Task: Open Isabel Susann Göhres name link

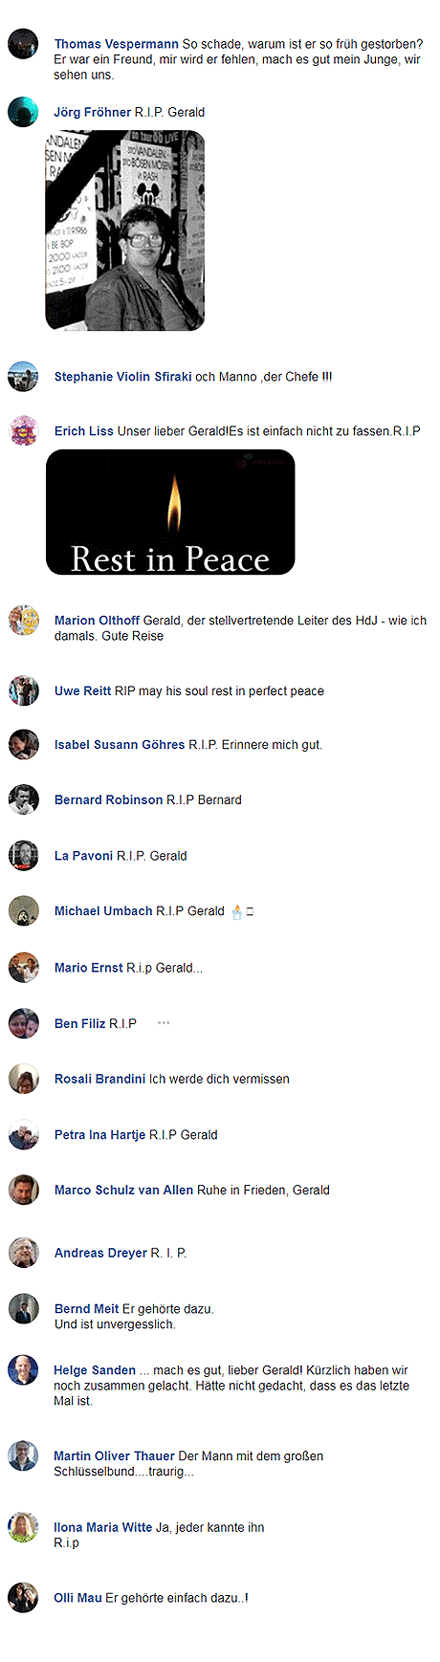Action: tap(120, 745)
